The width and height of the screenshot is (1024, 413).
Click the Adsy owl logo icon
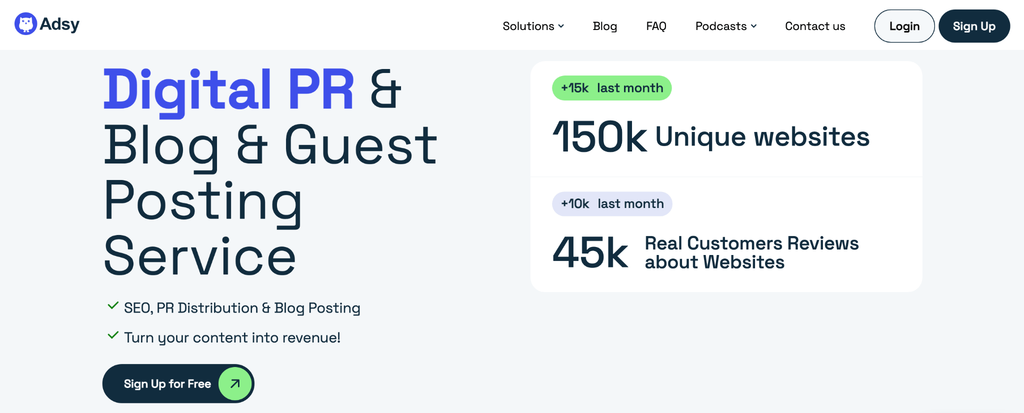click(x=25, y=24)
